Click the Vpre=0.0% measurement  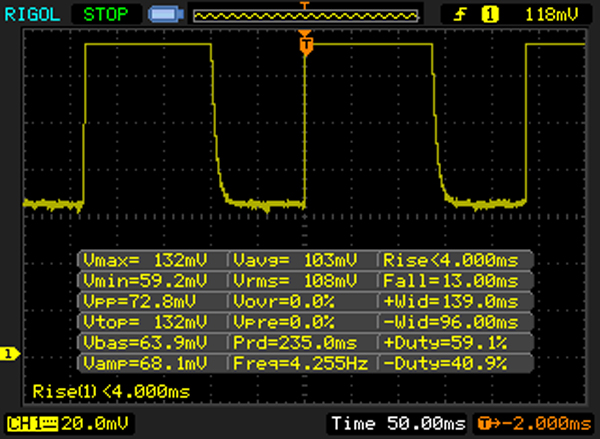click(284, 322)
